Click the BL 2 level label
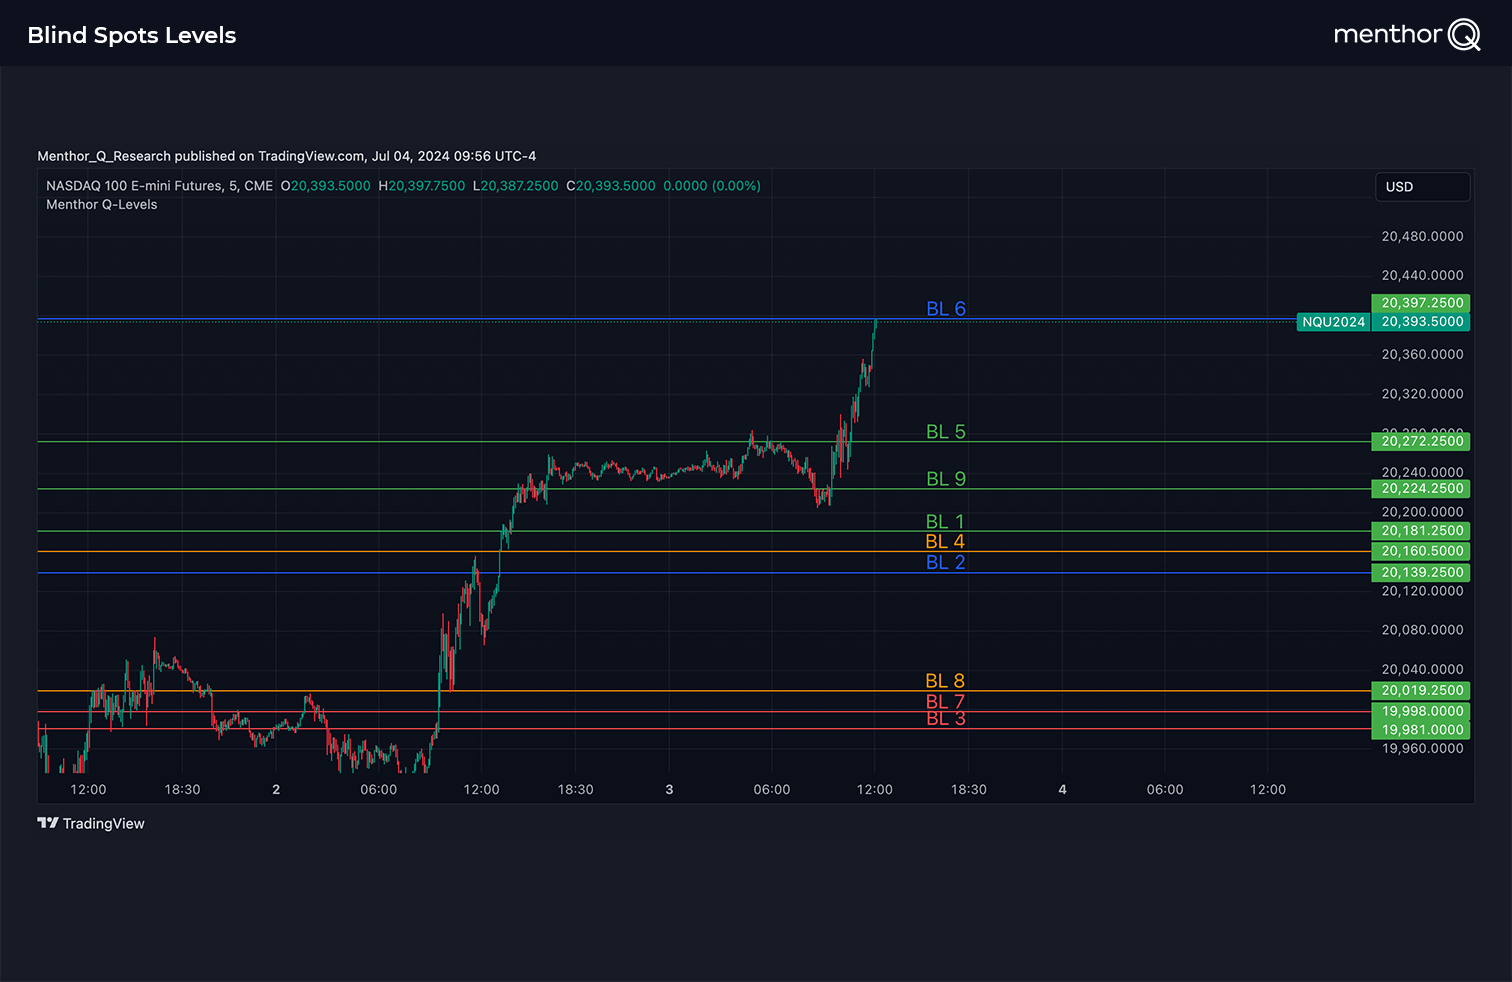 (x=945, y=562)
